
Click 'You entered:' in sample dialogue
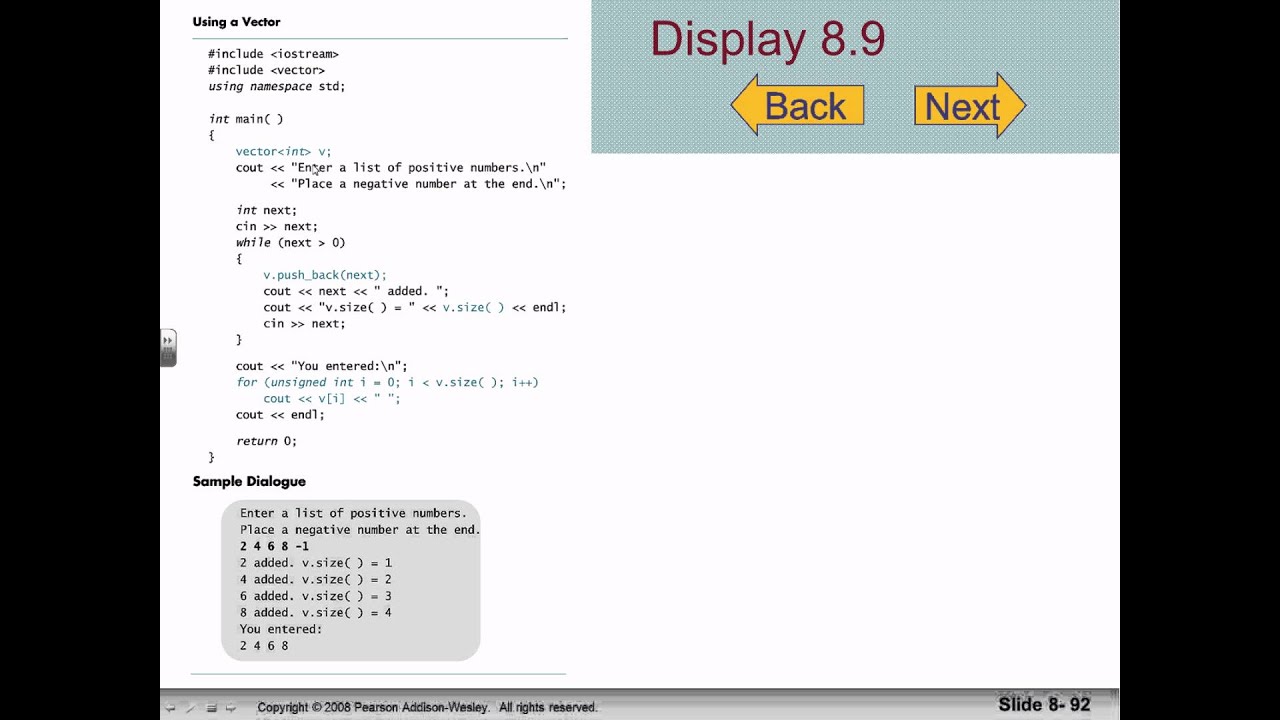pos(281,629)
